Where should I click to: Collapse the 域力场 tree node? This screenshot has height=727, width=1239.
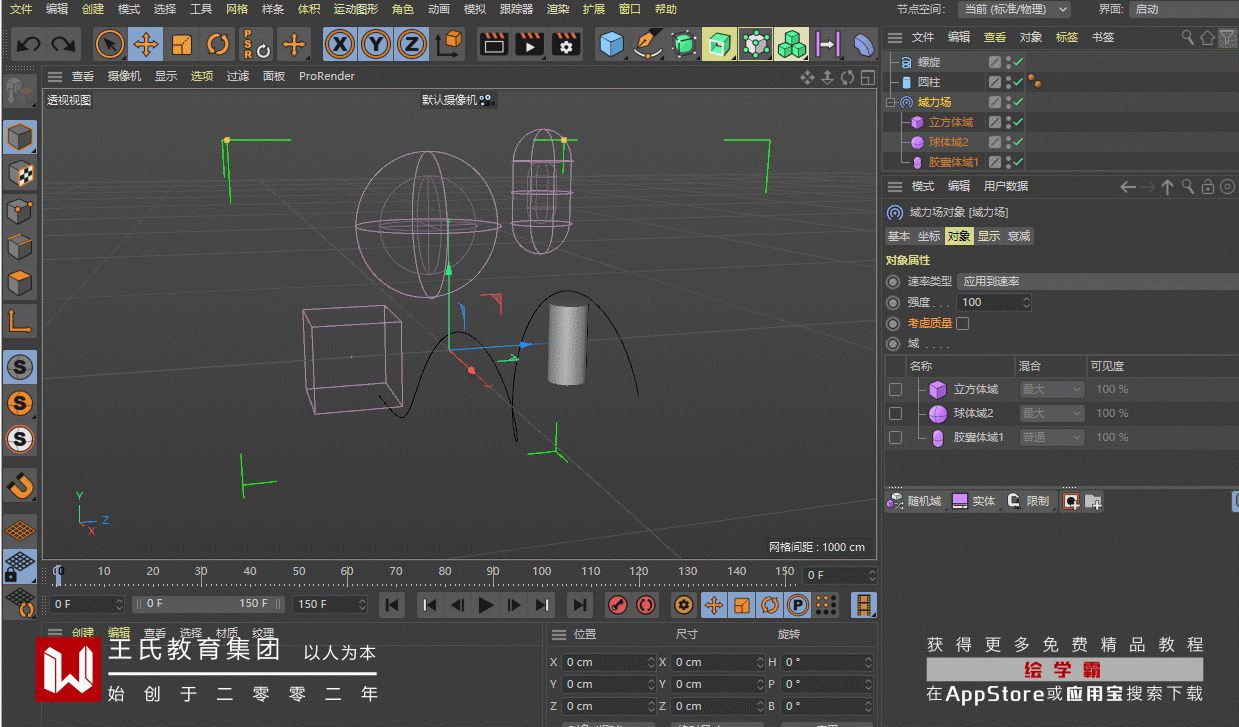pos(890,102)
